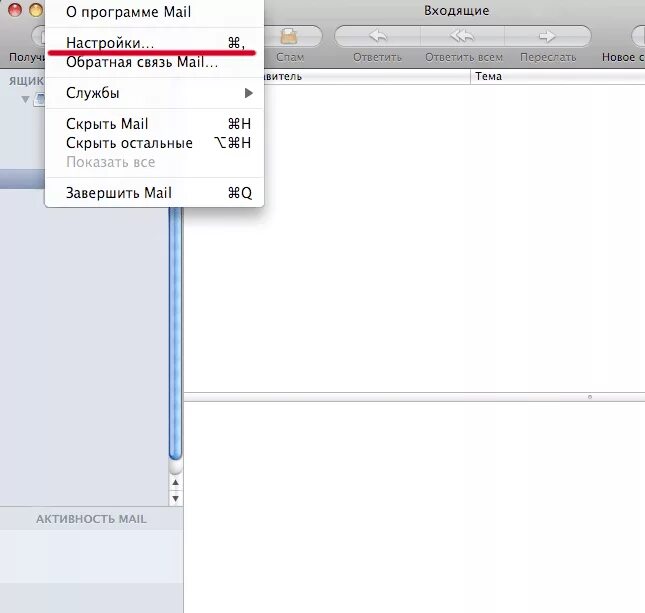
Task: Click the Спам junk mail icon
Action: pos(289,36)
